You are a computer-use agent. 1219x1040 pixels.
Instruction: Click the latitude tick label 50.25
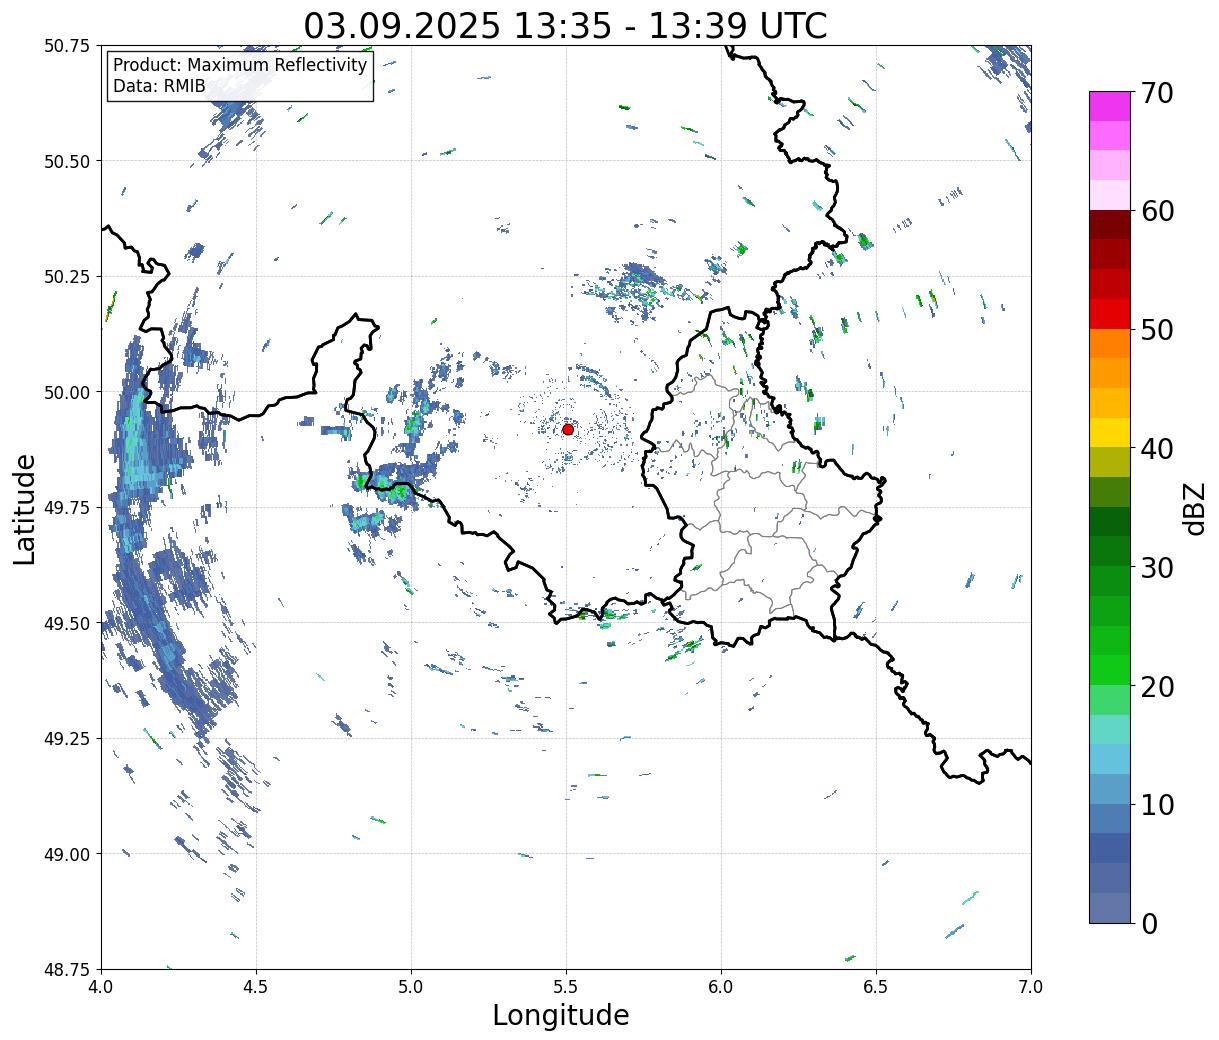coord(66,277)
